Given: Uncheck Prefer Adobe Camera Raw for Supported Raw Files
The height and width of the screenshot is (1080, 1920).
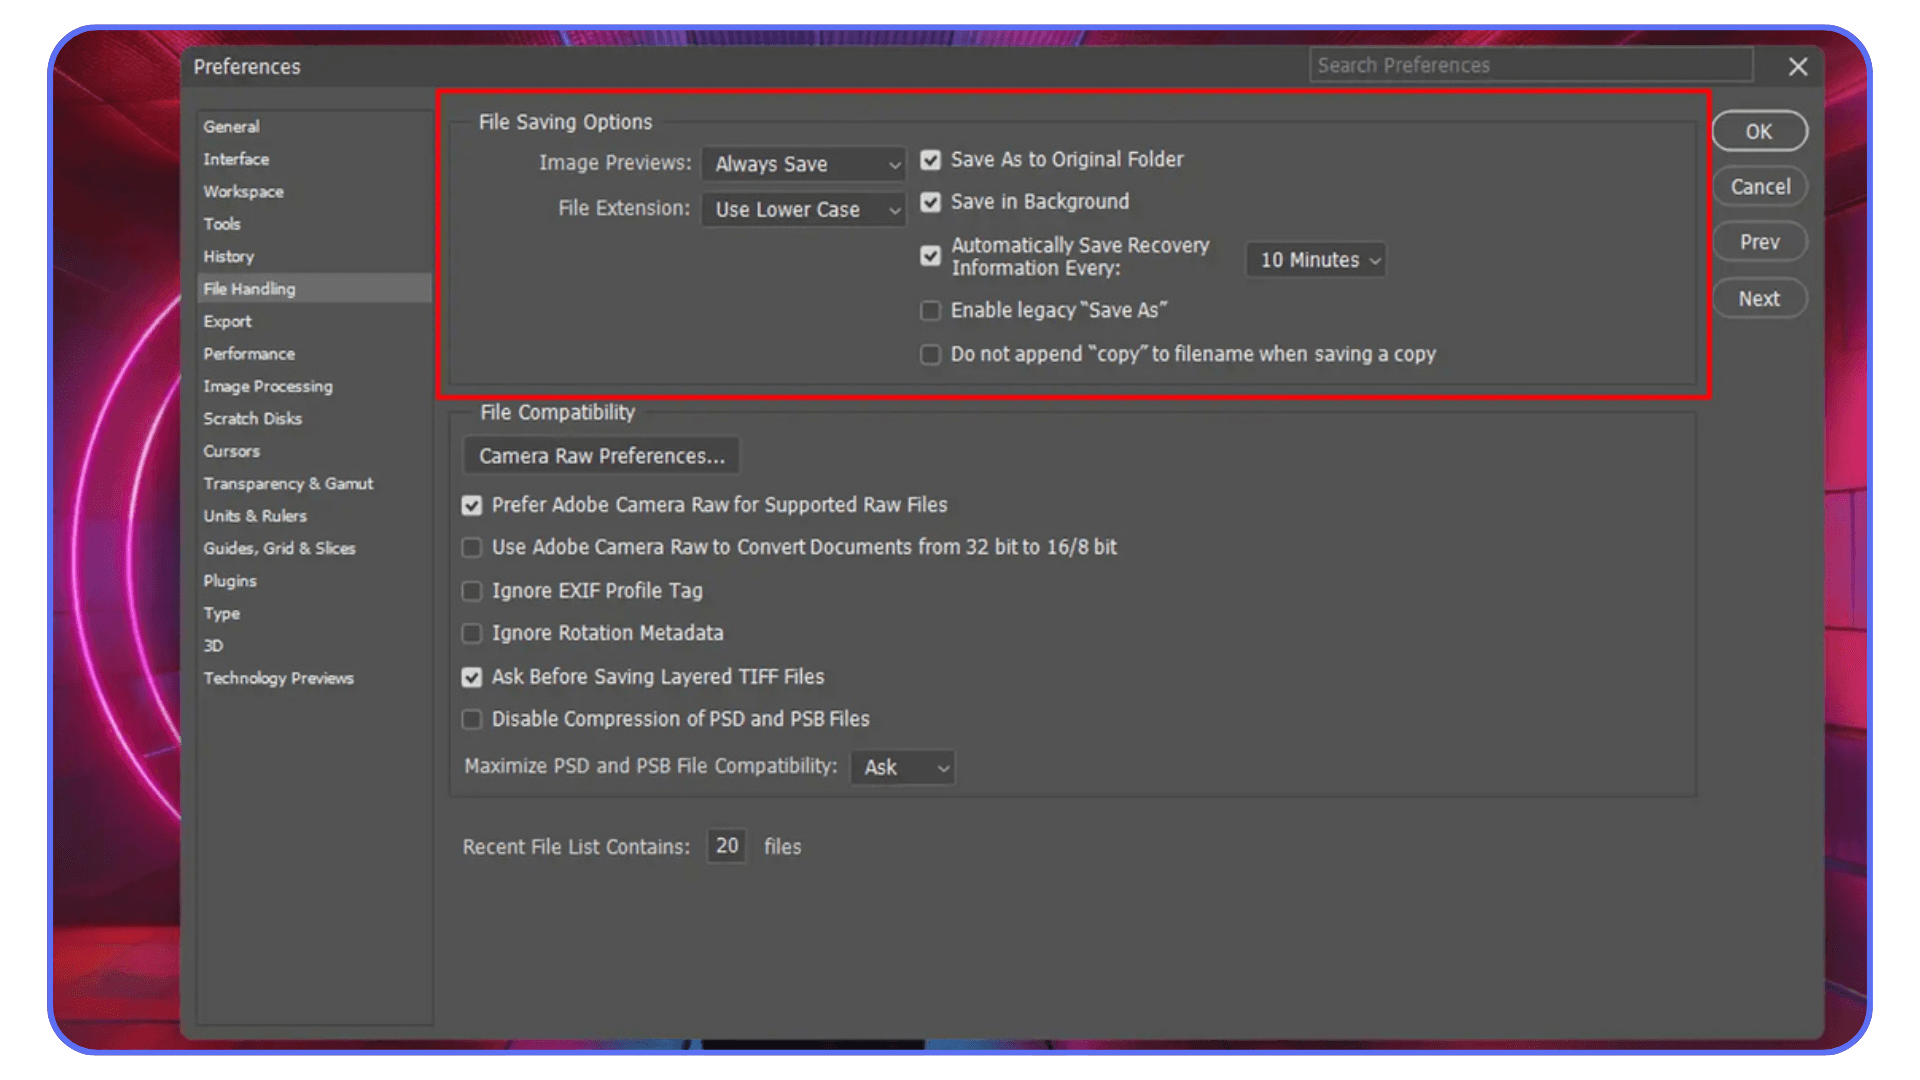Looking at the screenshot, I should [x=471, y=505].
